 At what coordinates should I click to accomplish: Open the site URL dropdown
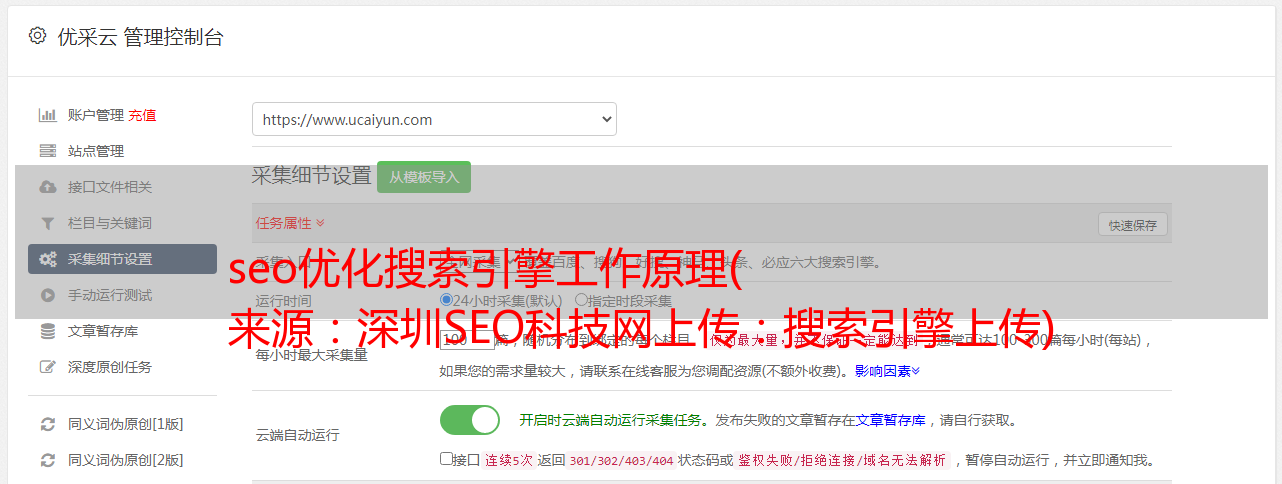pos(434,119)
